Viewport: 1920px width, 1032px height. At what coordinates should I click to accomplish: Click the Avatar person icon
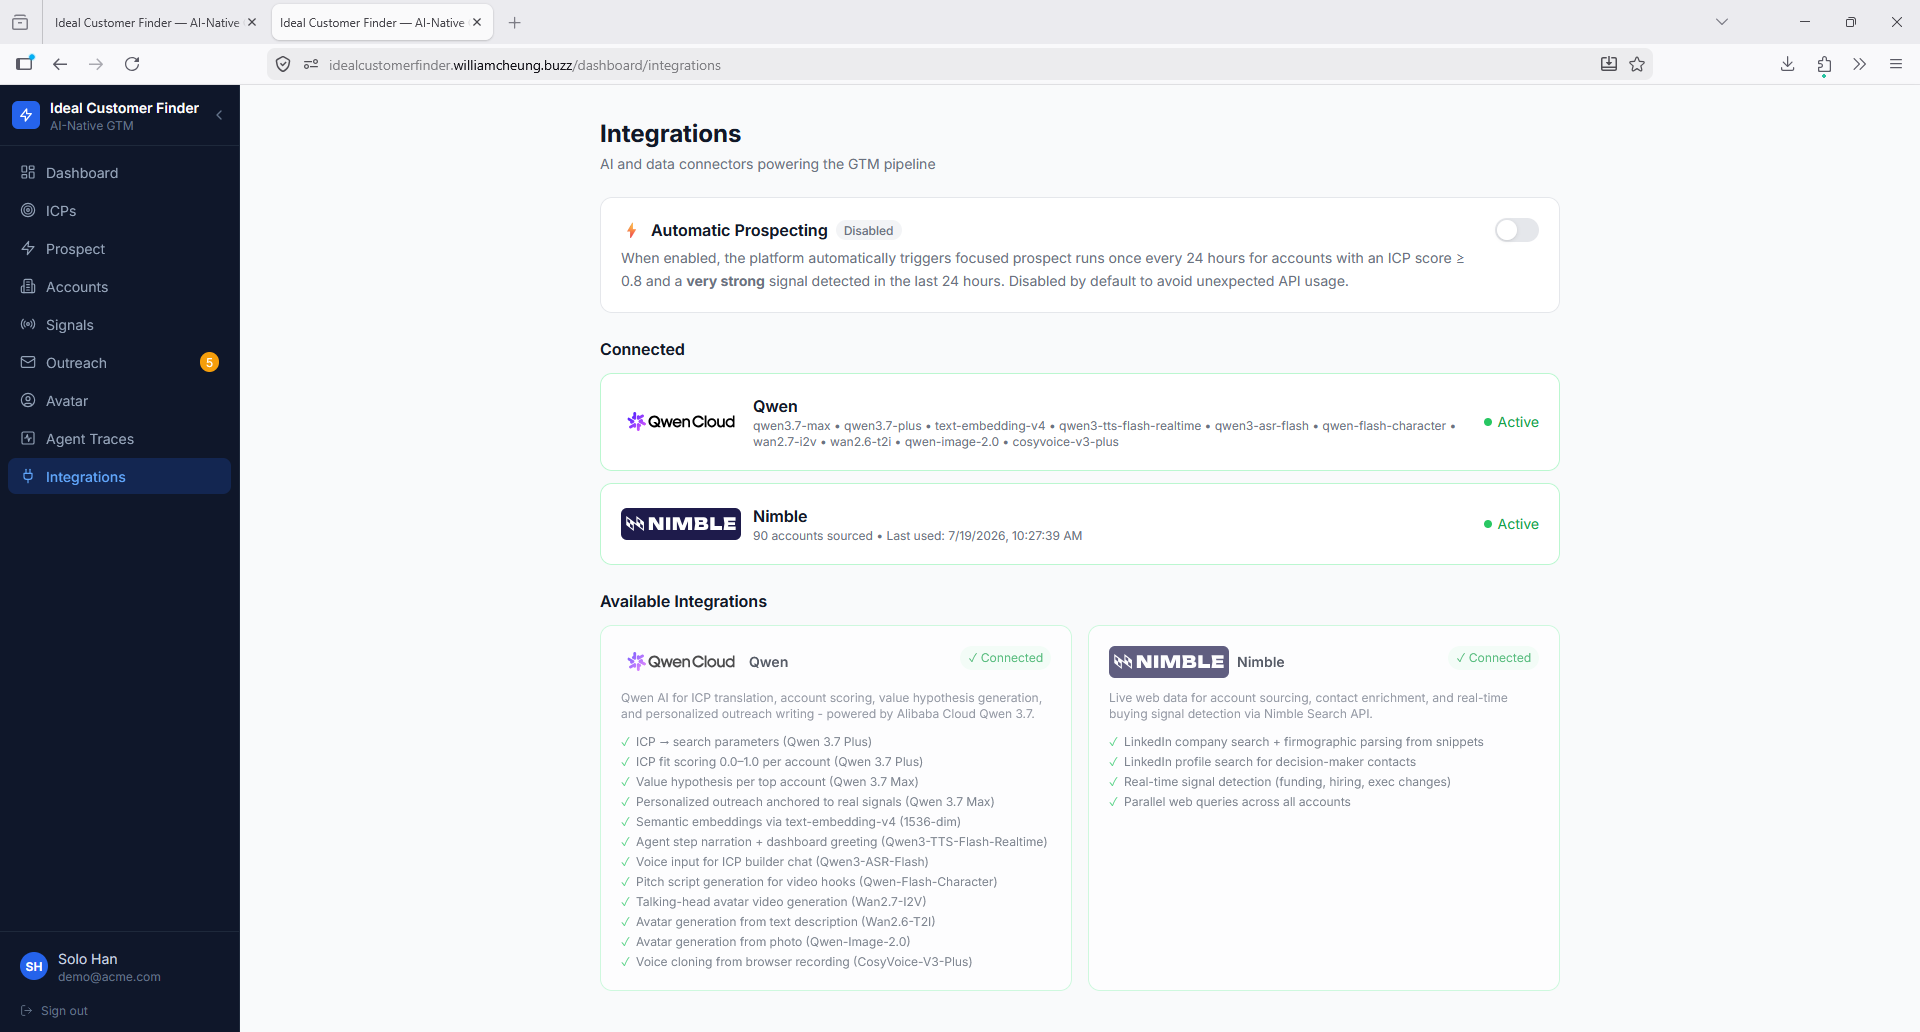point(28,400)
